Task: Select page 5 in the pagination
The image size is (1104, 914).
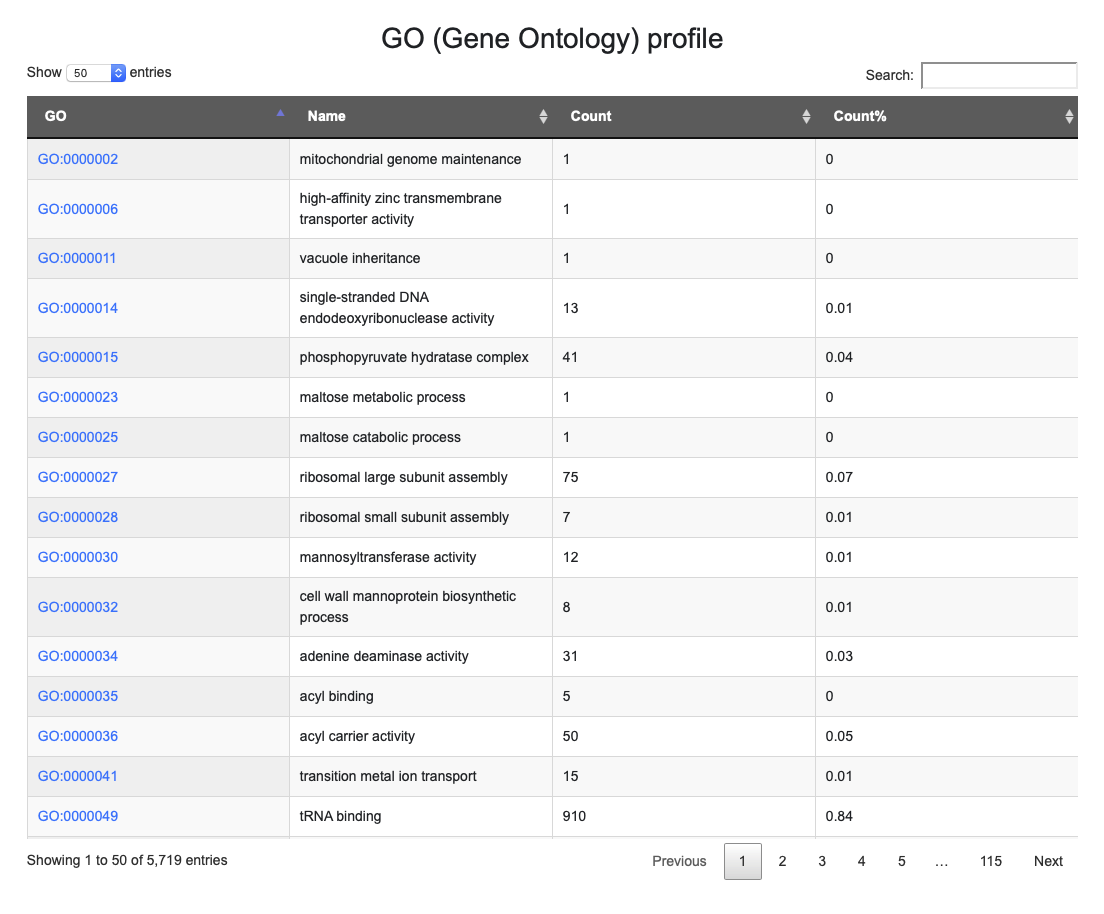Action: pyautogui.click(x=901, y=861)
